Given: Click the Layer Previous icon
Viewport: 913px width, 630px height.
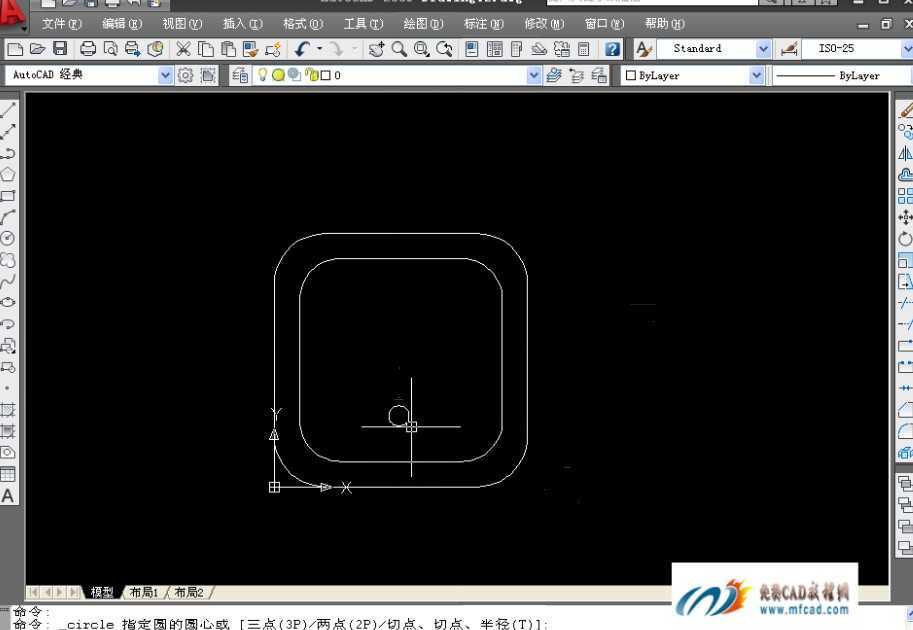Looking at the screenshot, I should click(576, 75).
